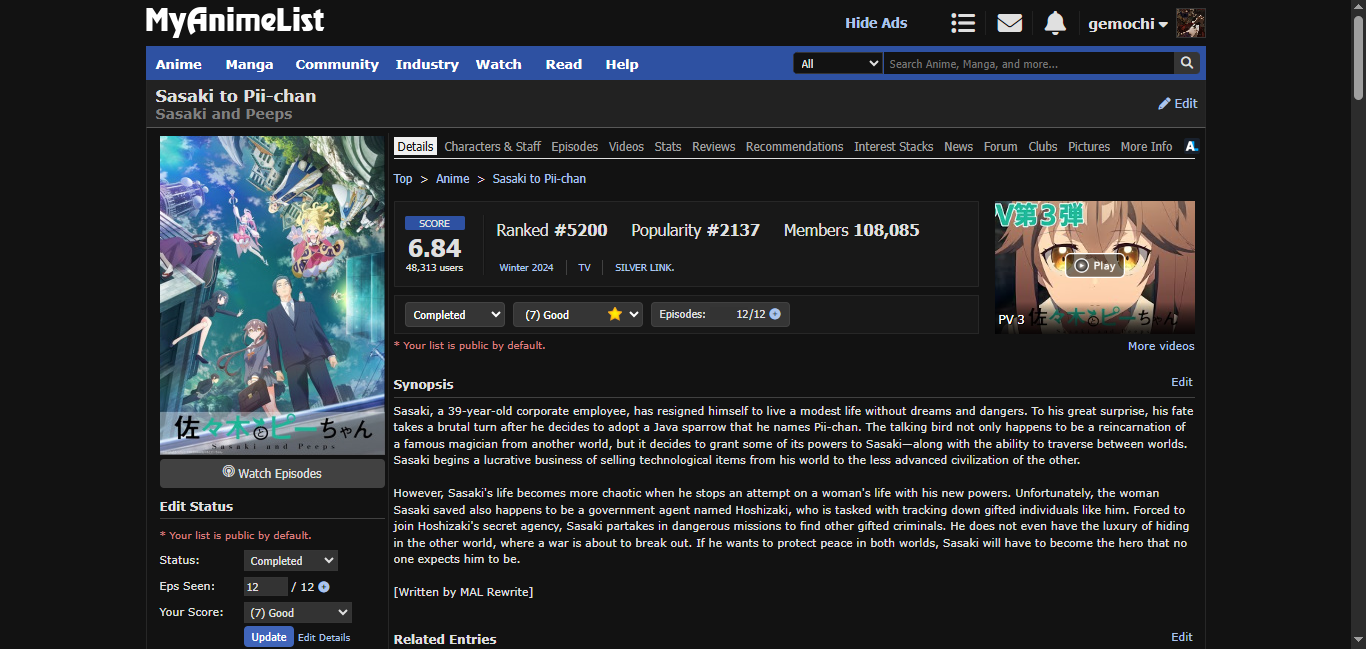
Task: Switch to the Pictures tab
Action: point(1089,146)
